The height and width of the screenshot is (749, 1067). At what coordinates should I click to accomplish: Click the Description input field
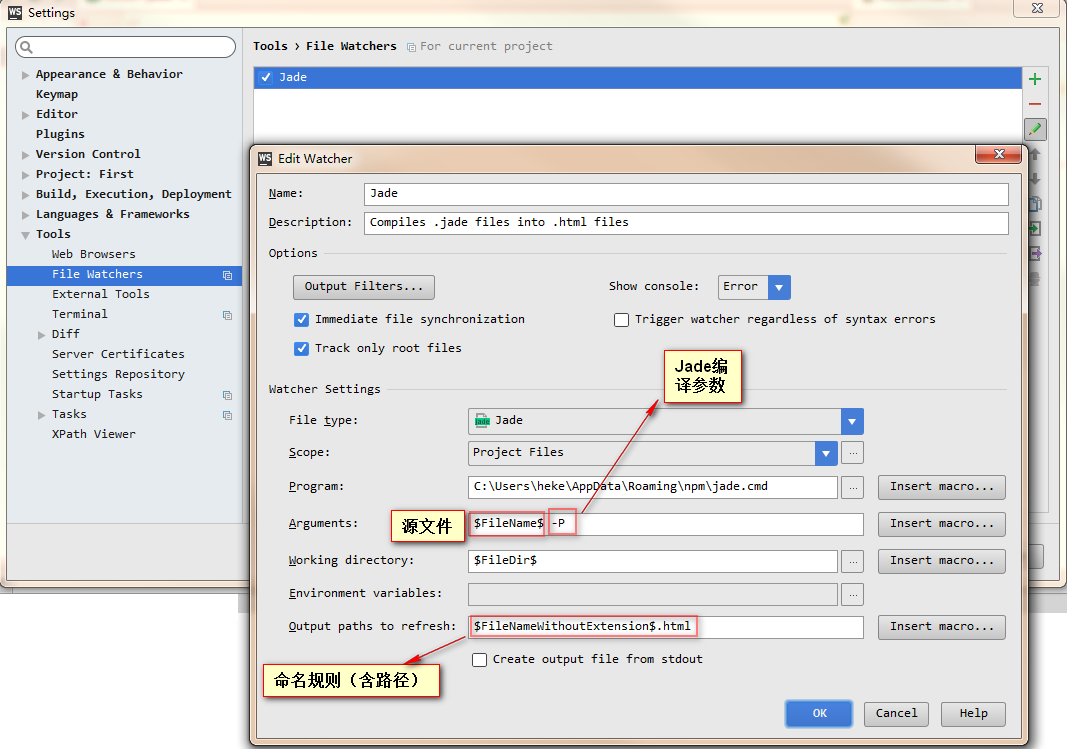[x=686, y=223]
